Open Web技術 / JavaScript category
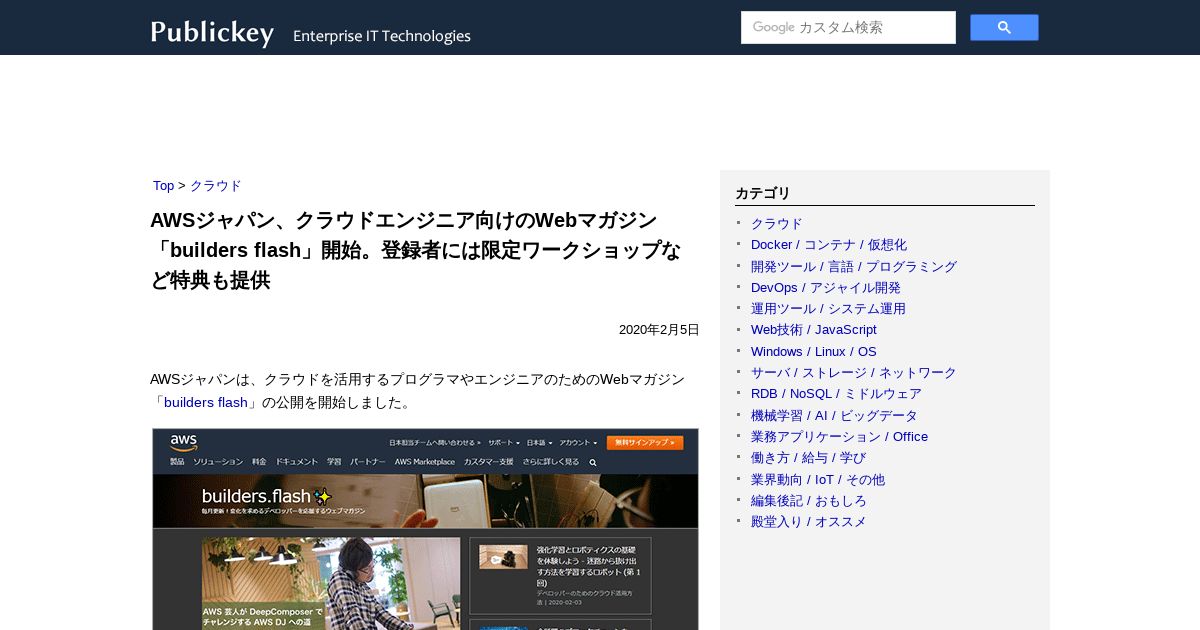 (814, 330)
